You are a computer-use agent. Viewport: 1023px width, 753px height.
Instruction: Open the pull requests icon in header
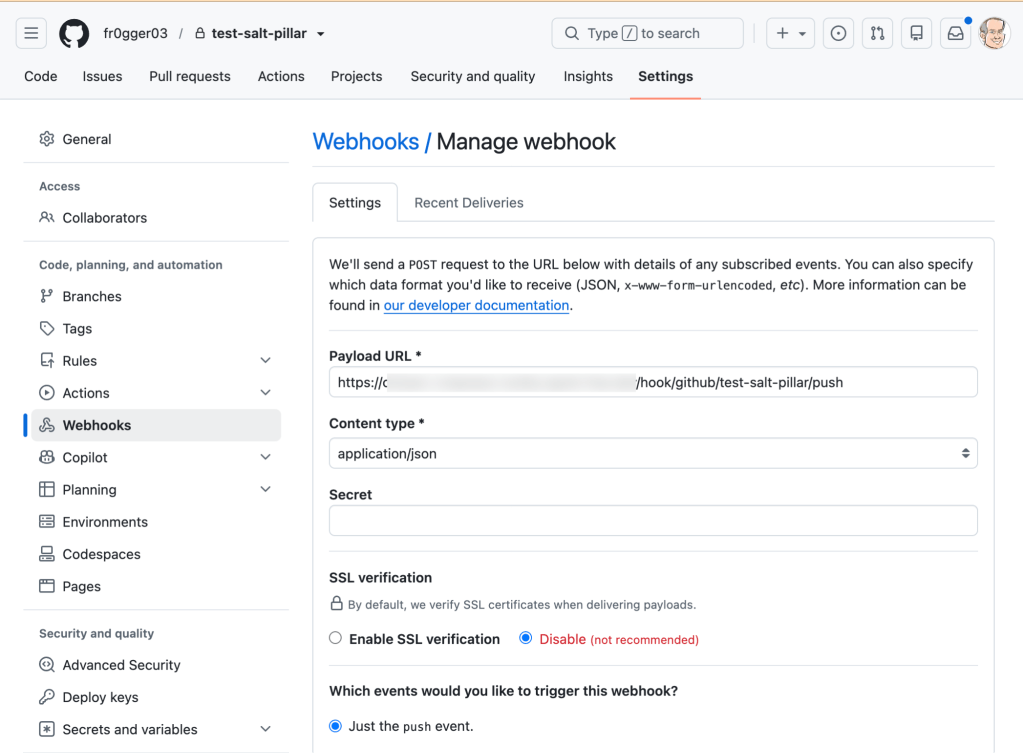(x=878, y=33)
